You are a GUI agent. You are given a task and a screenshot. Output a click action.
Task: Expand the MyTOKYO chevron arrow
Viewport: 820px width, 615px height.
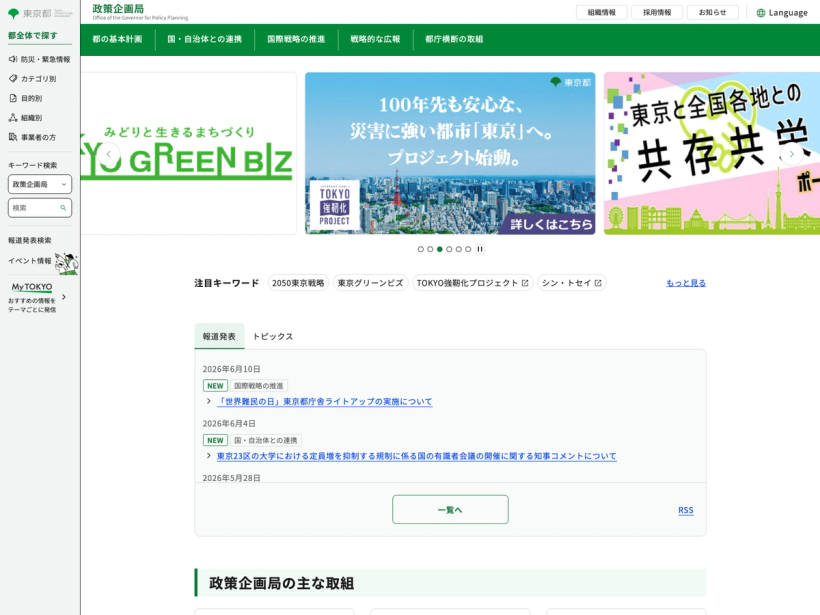(64, 297)
